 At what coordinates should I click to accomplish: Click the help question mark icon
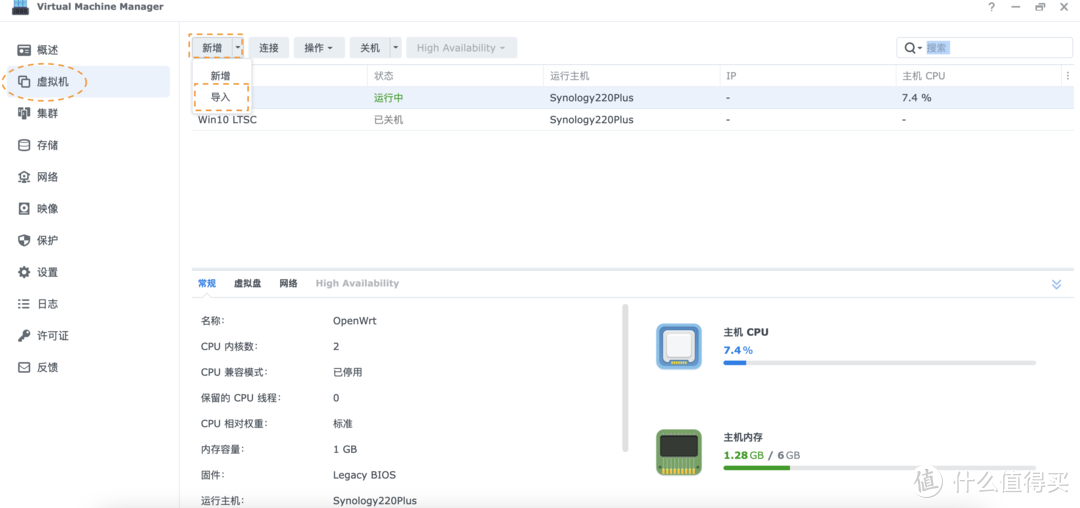(x=991, y=7)
